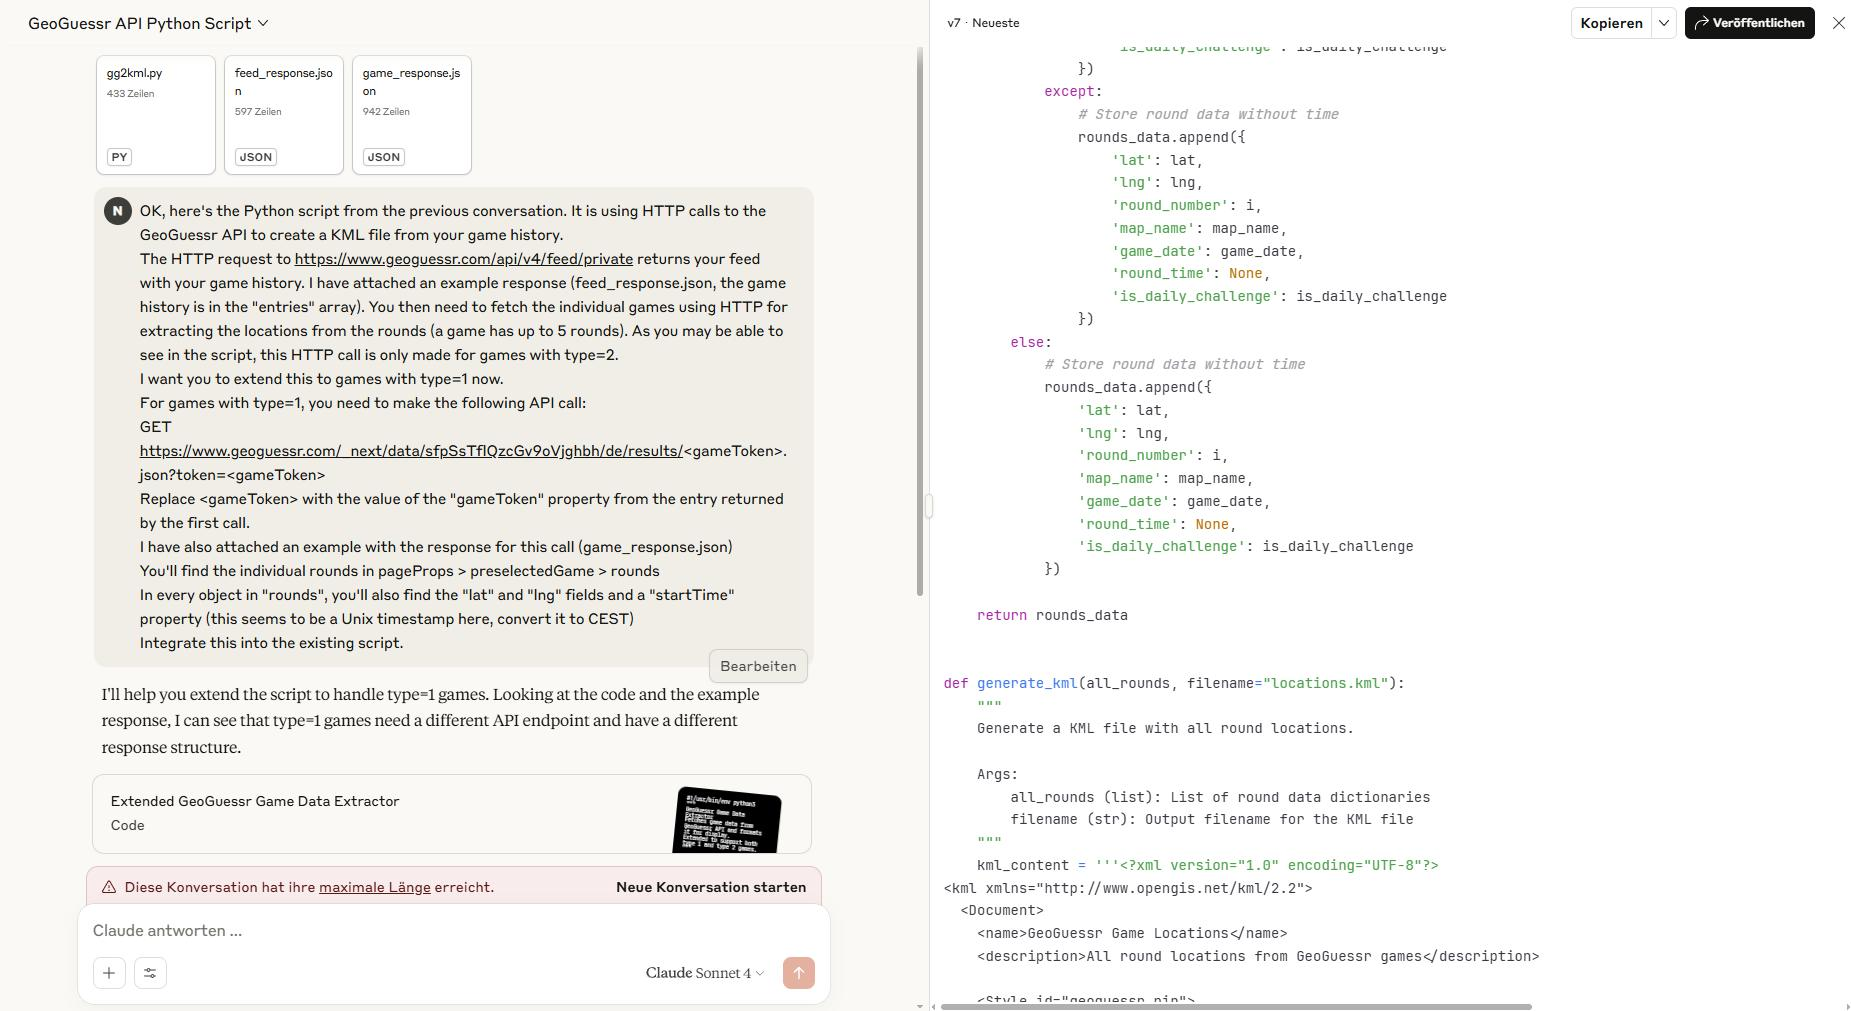
Task: Click the PY badge on gg2kml.py
Action: (119, 157)
